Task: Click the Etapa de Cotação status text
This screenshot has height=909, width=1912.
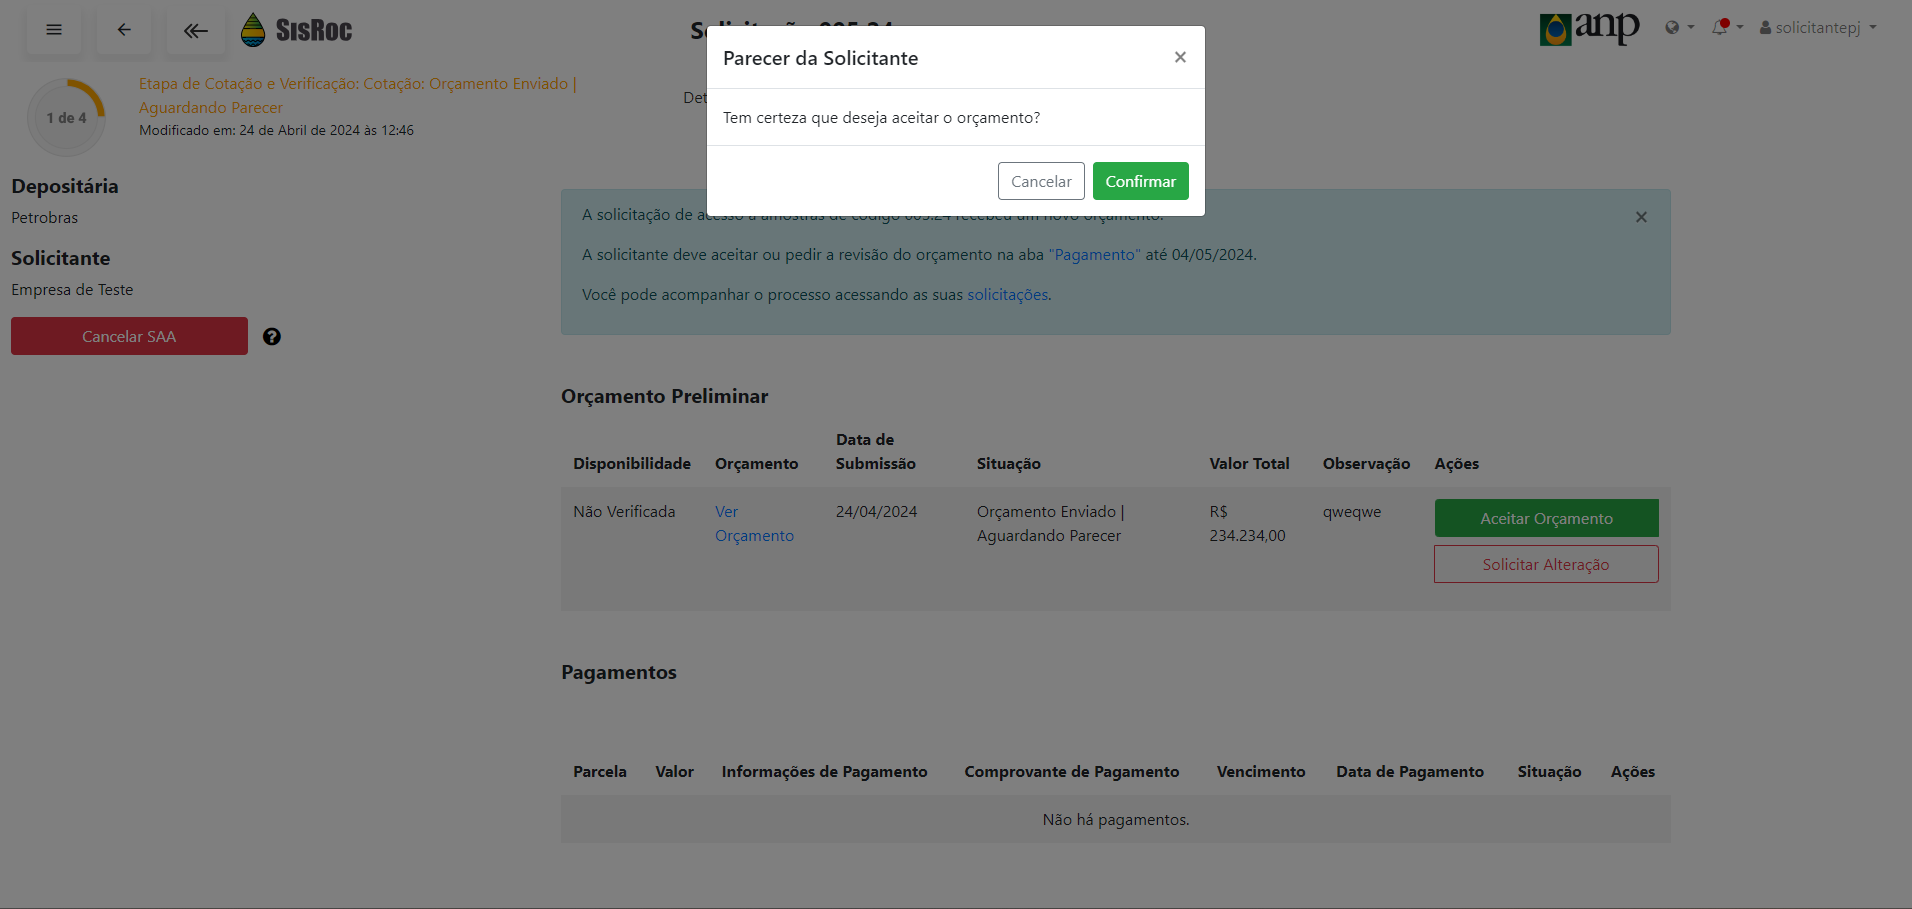Action: [x=358, y=96]
